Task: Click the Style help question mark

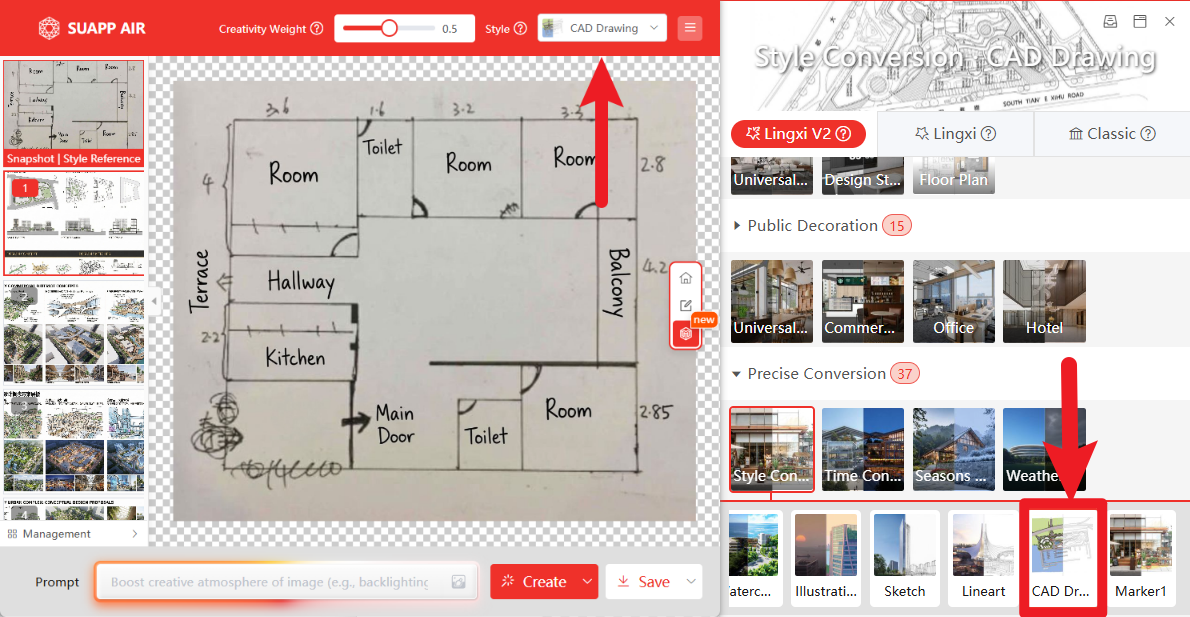Action: [x=520, y=29]
